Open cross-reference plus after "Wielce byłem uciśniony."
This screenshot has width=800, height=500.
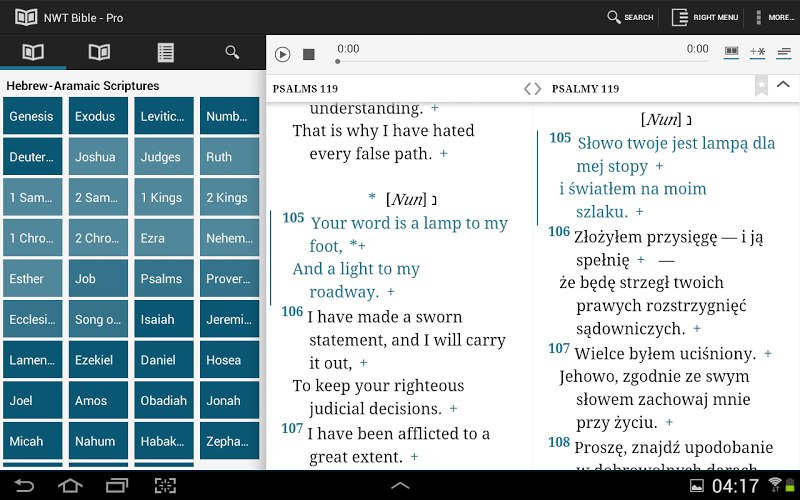pos(767,354)
